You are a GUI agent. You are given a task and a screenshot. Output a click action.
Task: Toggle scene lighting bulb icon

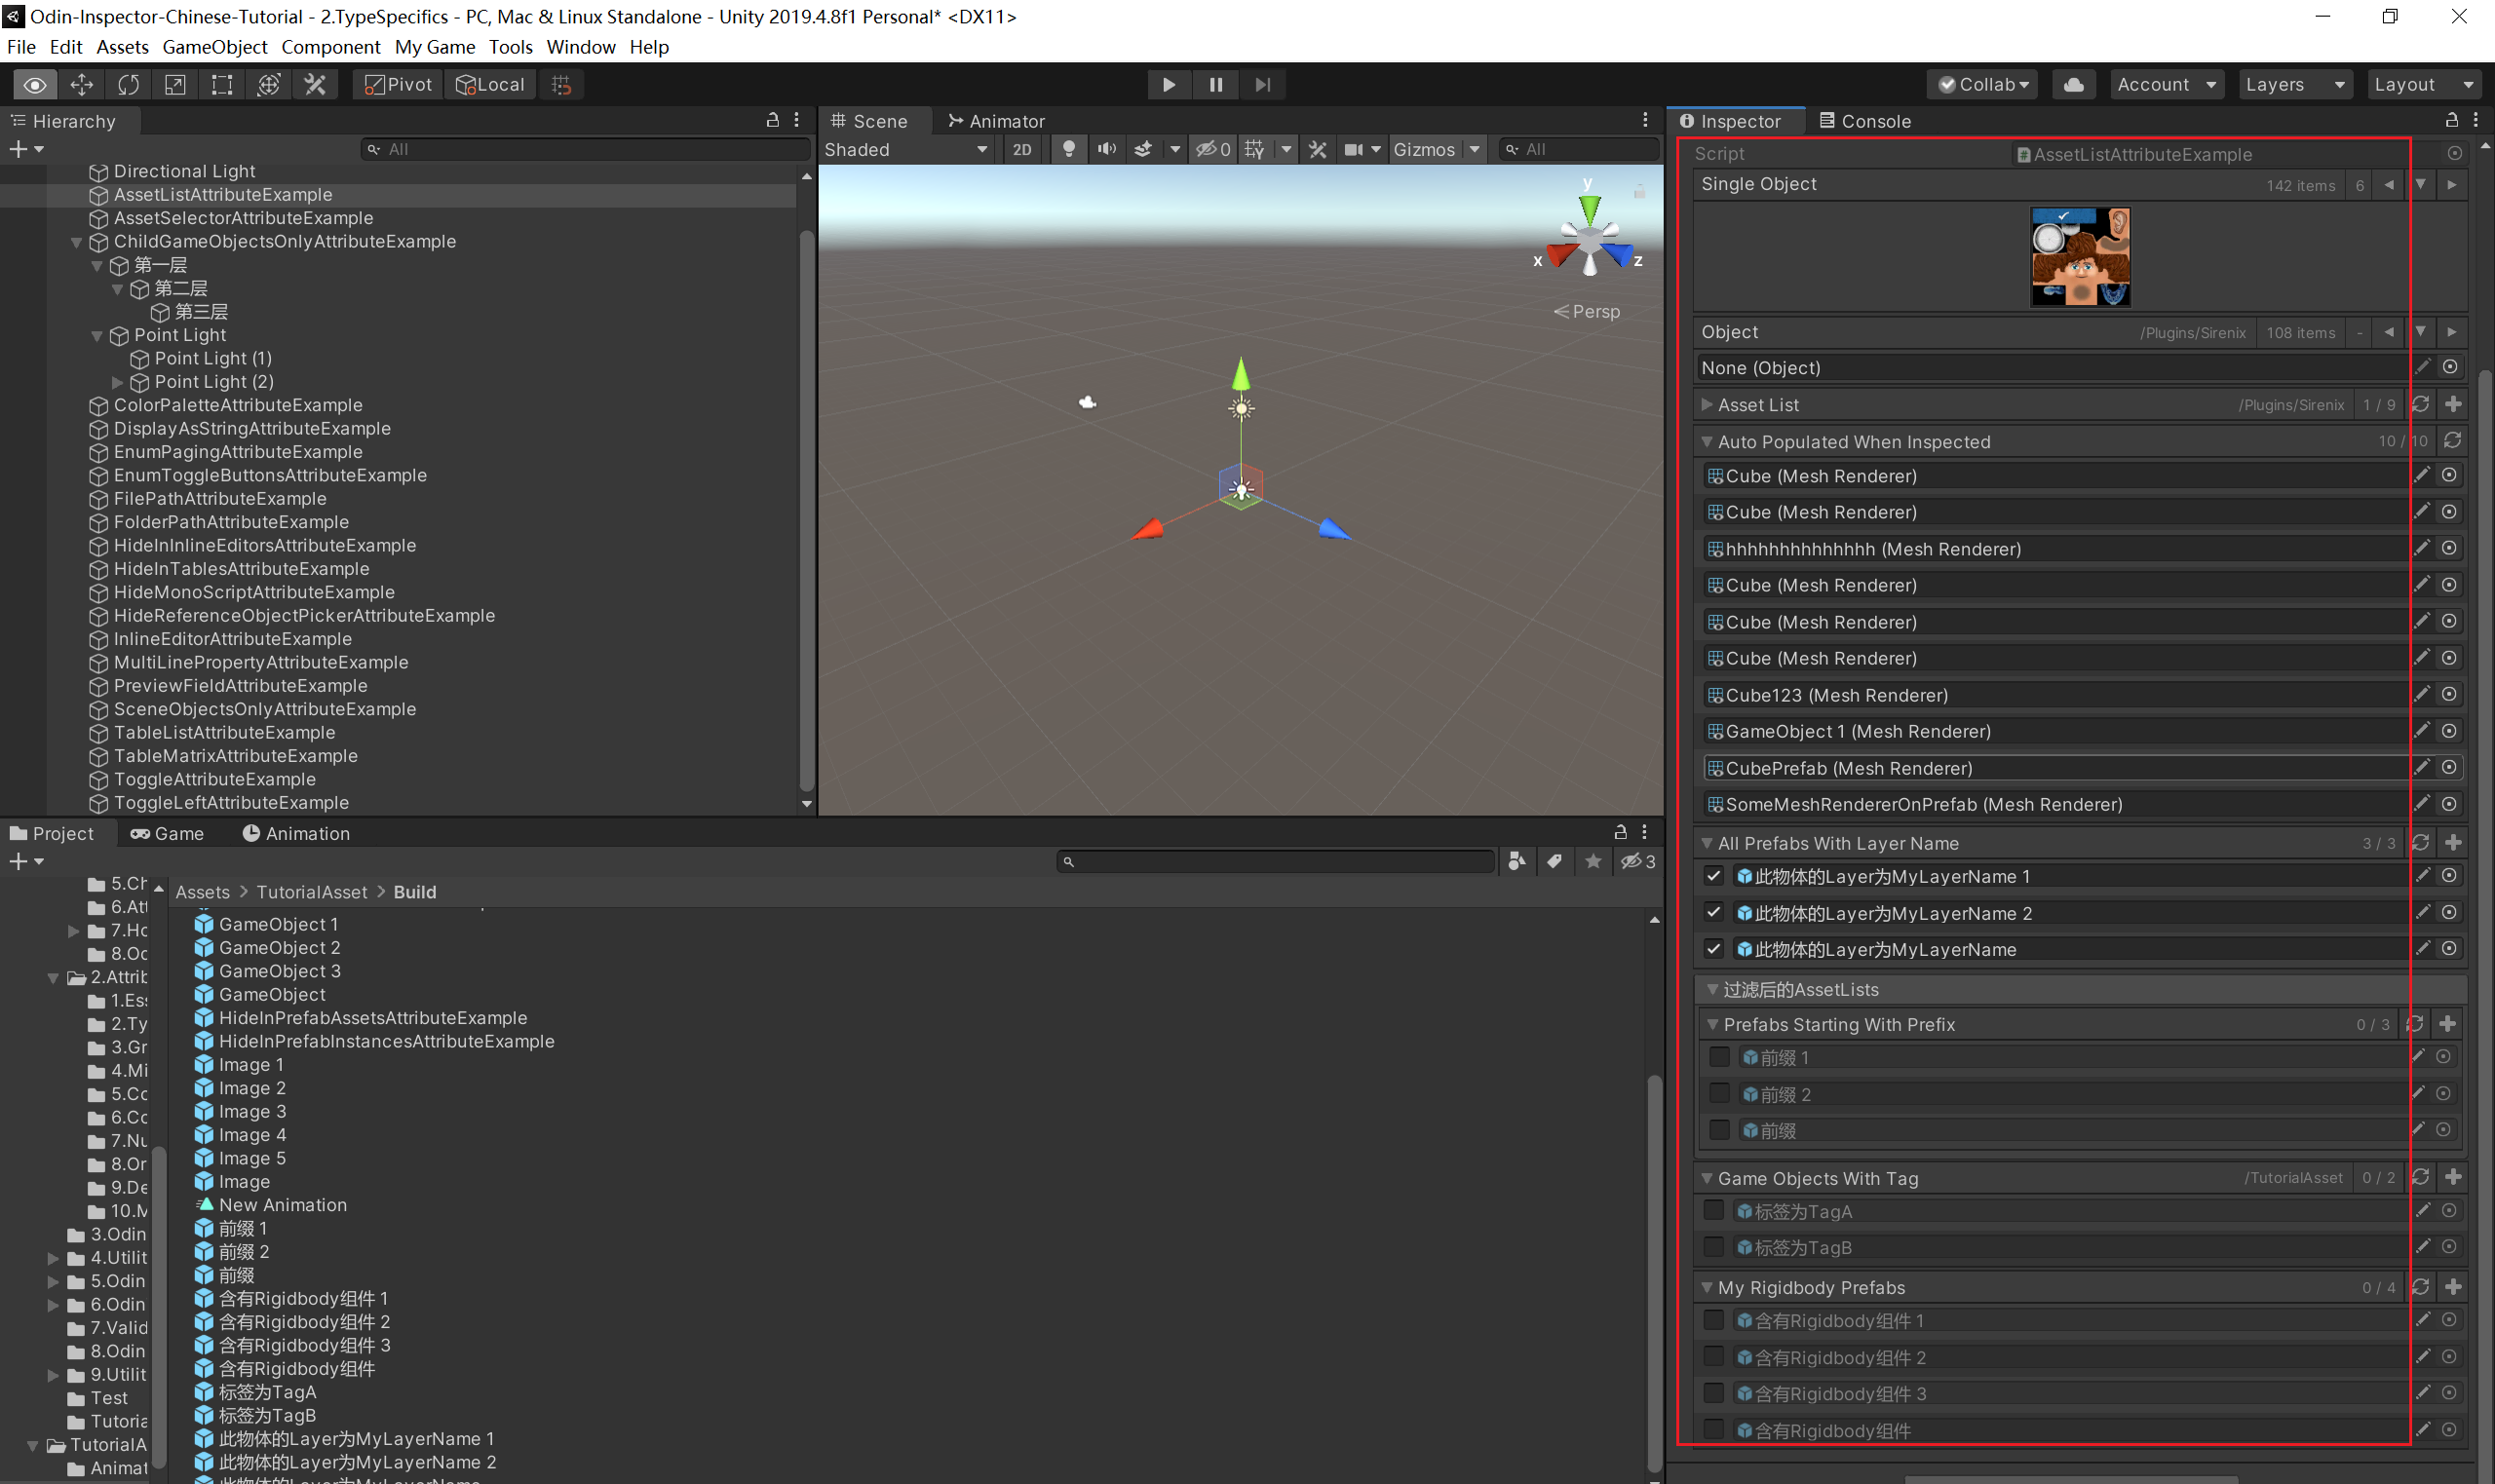[x=1069, y=149]
